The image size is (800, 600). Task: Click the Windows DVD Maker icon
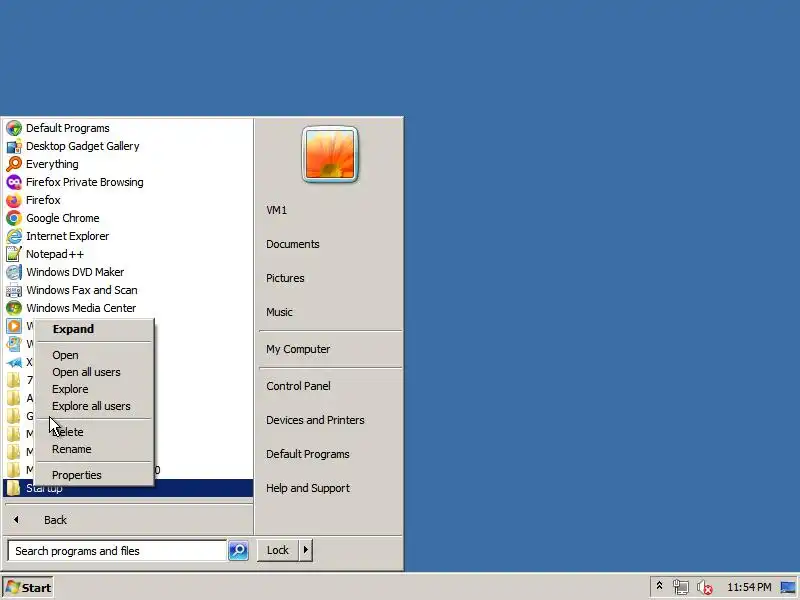(x=14, y=272)
